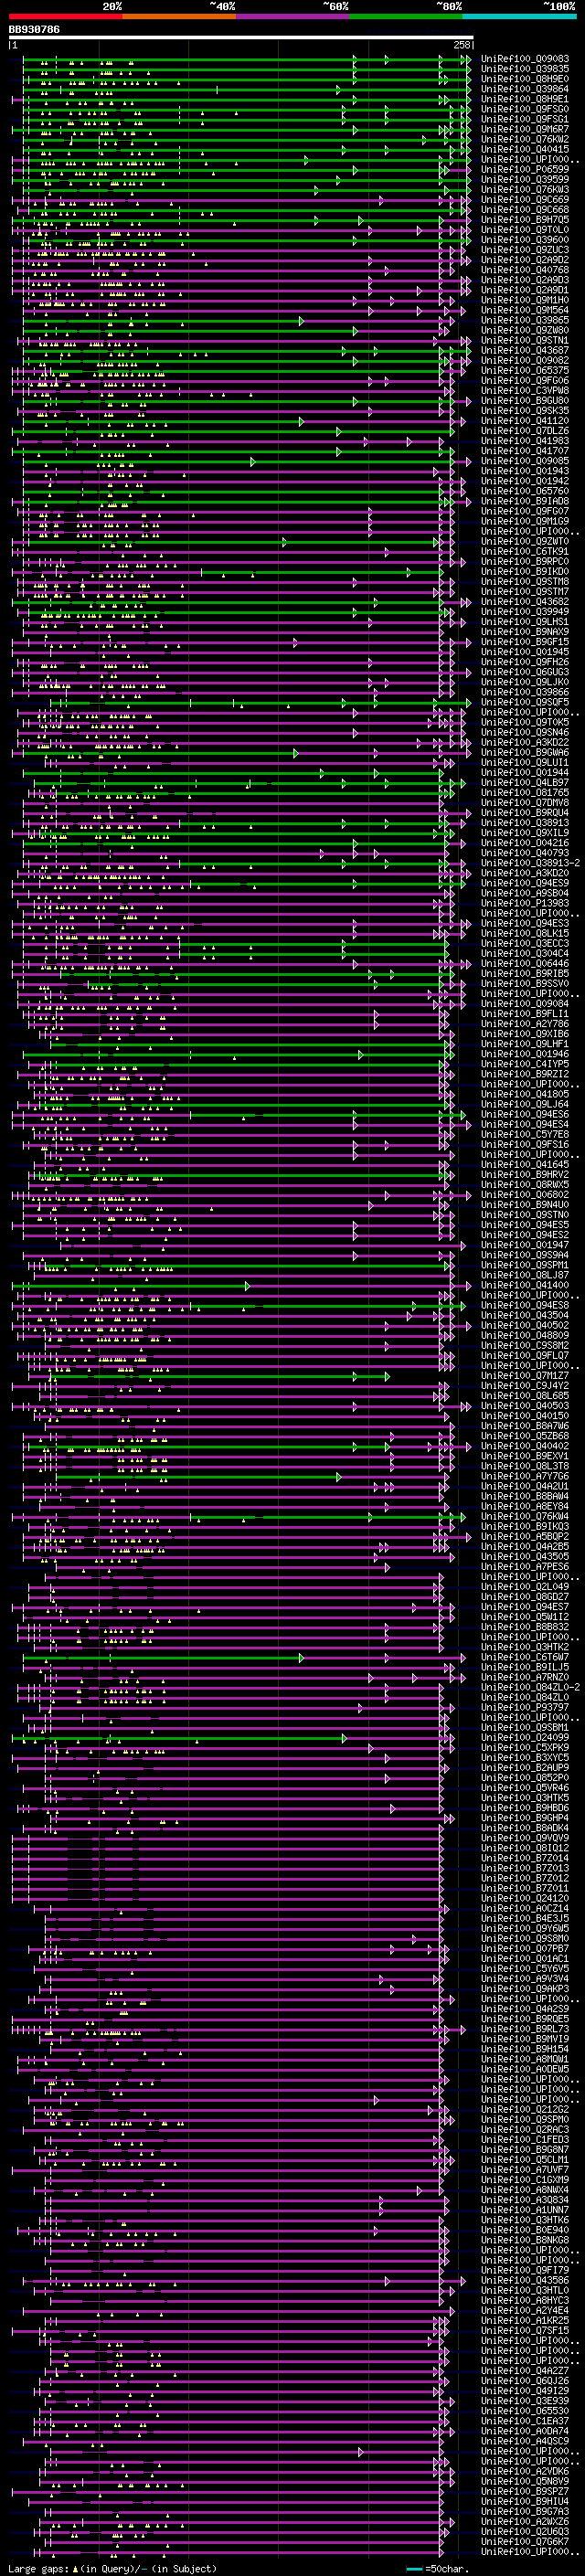Viewport: 585px width, 2576px height.
Task: Click UniRef100_Q09082 label
Action: [525, 360]
